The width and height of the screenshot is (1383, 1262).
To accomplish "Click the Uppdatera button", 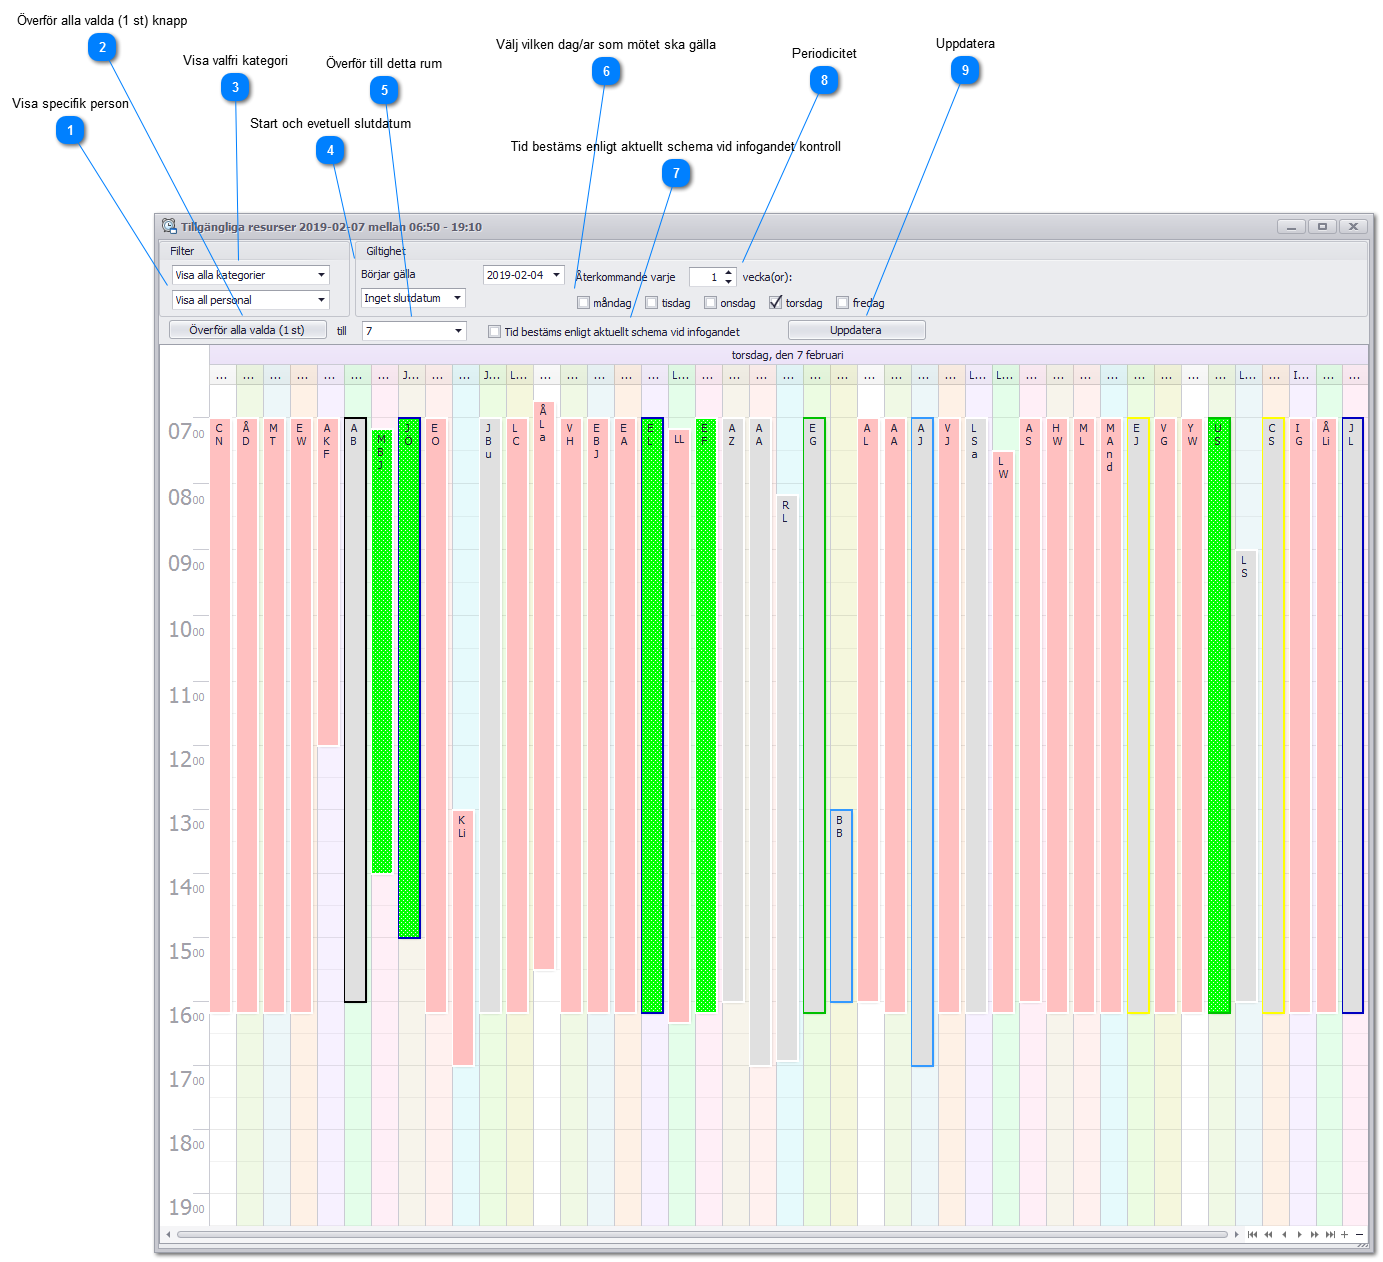I will (x=856, y=330).
